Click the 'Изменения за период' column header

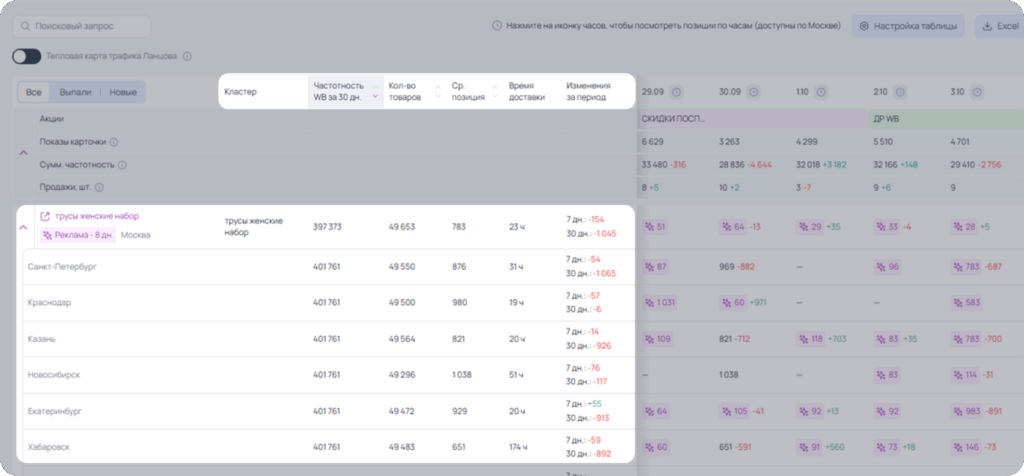tap(588, 91)
